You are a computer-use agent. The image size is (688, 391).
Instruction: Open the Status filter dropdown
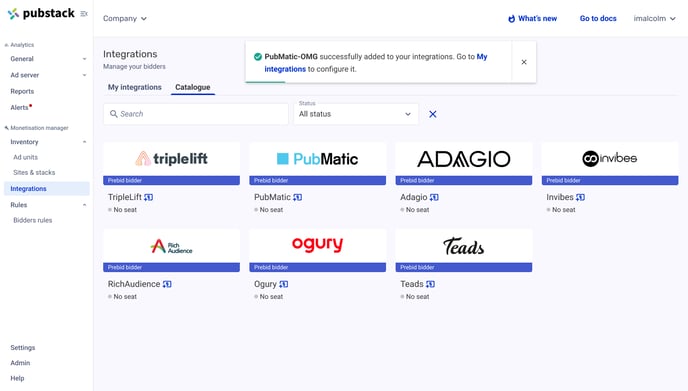[356, 114]
